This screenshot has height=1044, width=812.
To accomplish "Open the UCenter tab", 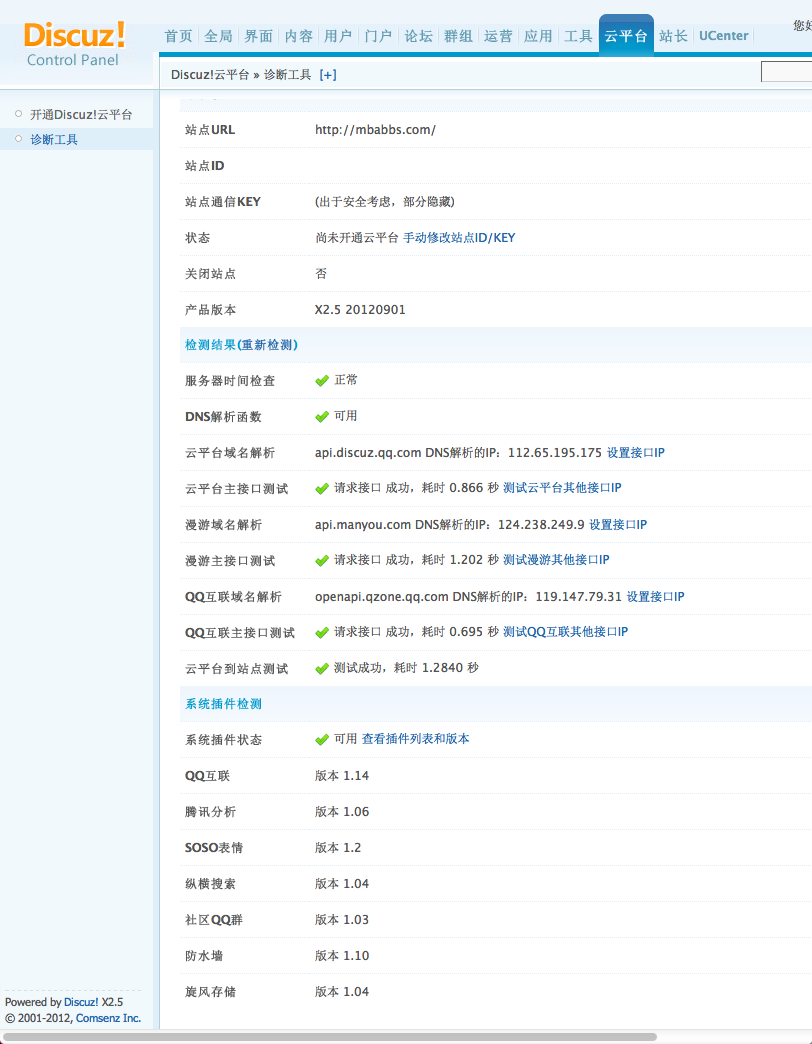I will click(x=723, y=36).
